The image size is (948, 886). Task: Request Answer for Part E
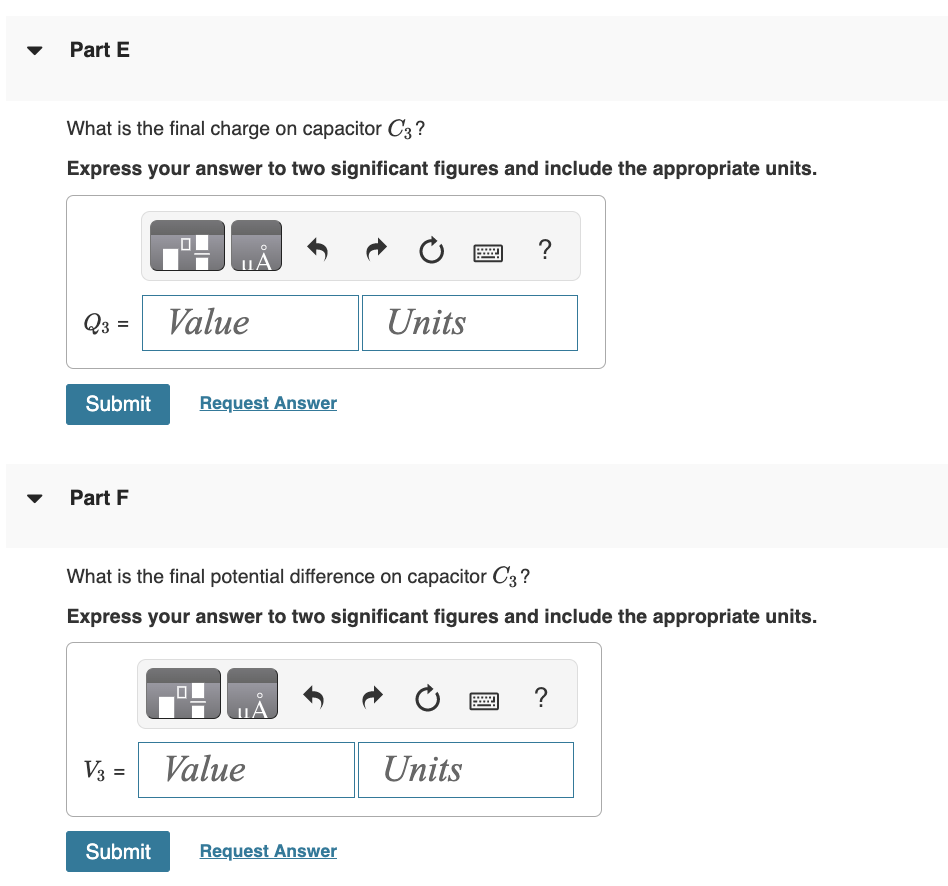[x=267, y=402]
